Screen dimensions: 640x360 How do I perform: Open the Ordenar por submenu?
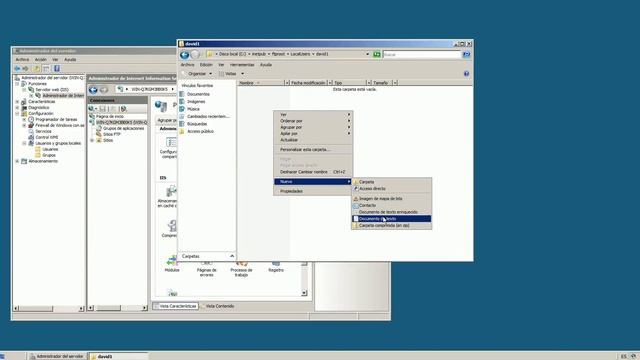313,121
